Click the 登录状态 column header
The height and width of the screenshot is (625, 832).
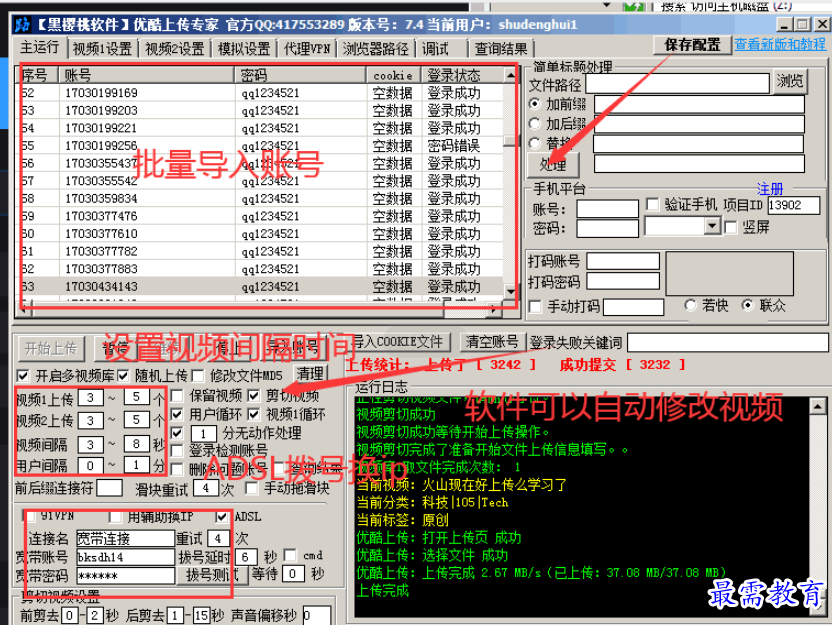(x=462, y=75)
